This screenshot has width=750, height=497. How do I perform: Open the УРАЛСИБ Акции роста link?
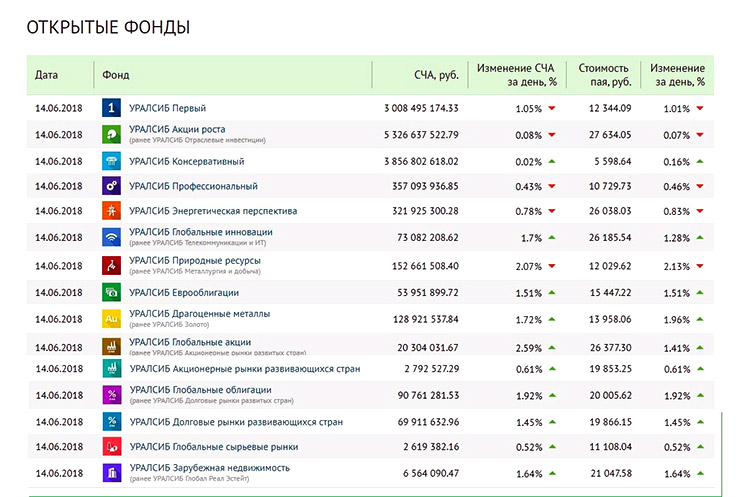tap(177, 129)
